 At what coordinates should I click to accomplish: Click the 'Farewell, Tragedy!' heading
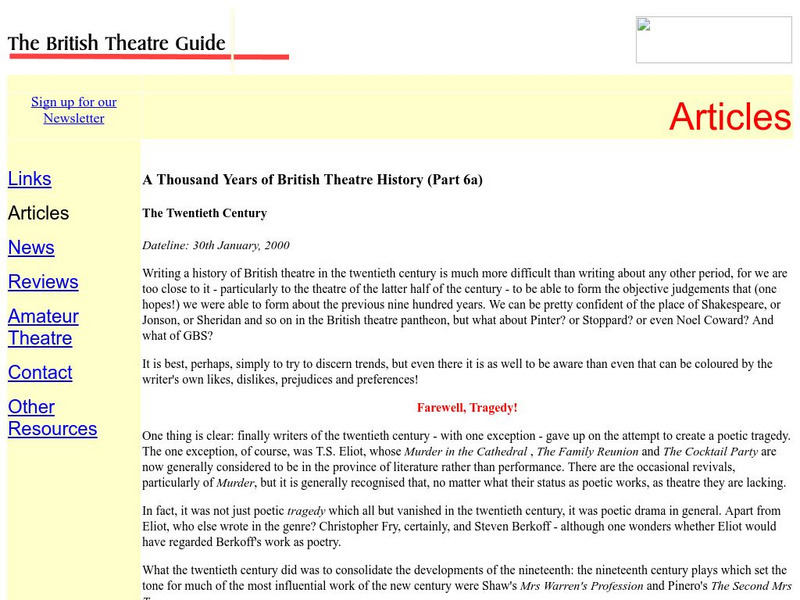click(x=468, y=407)
